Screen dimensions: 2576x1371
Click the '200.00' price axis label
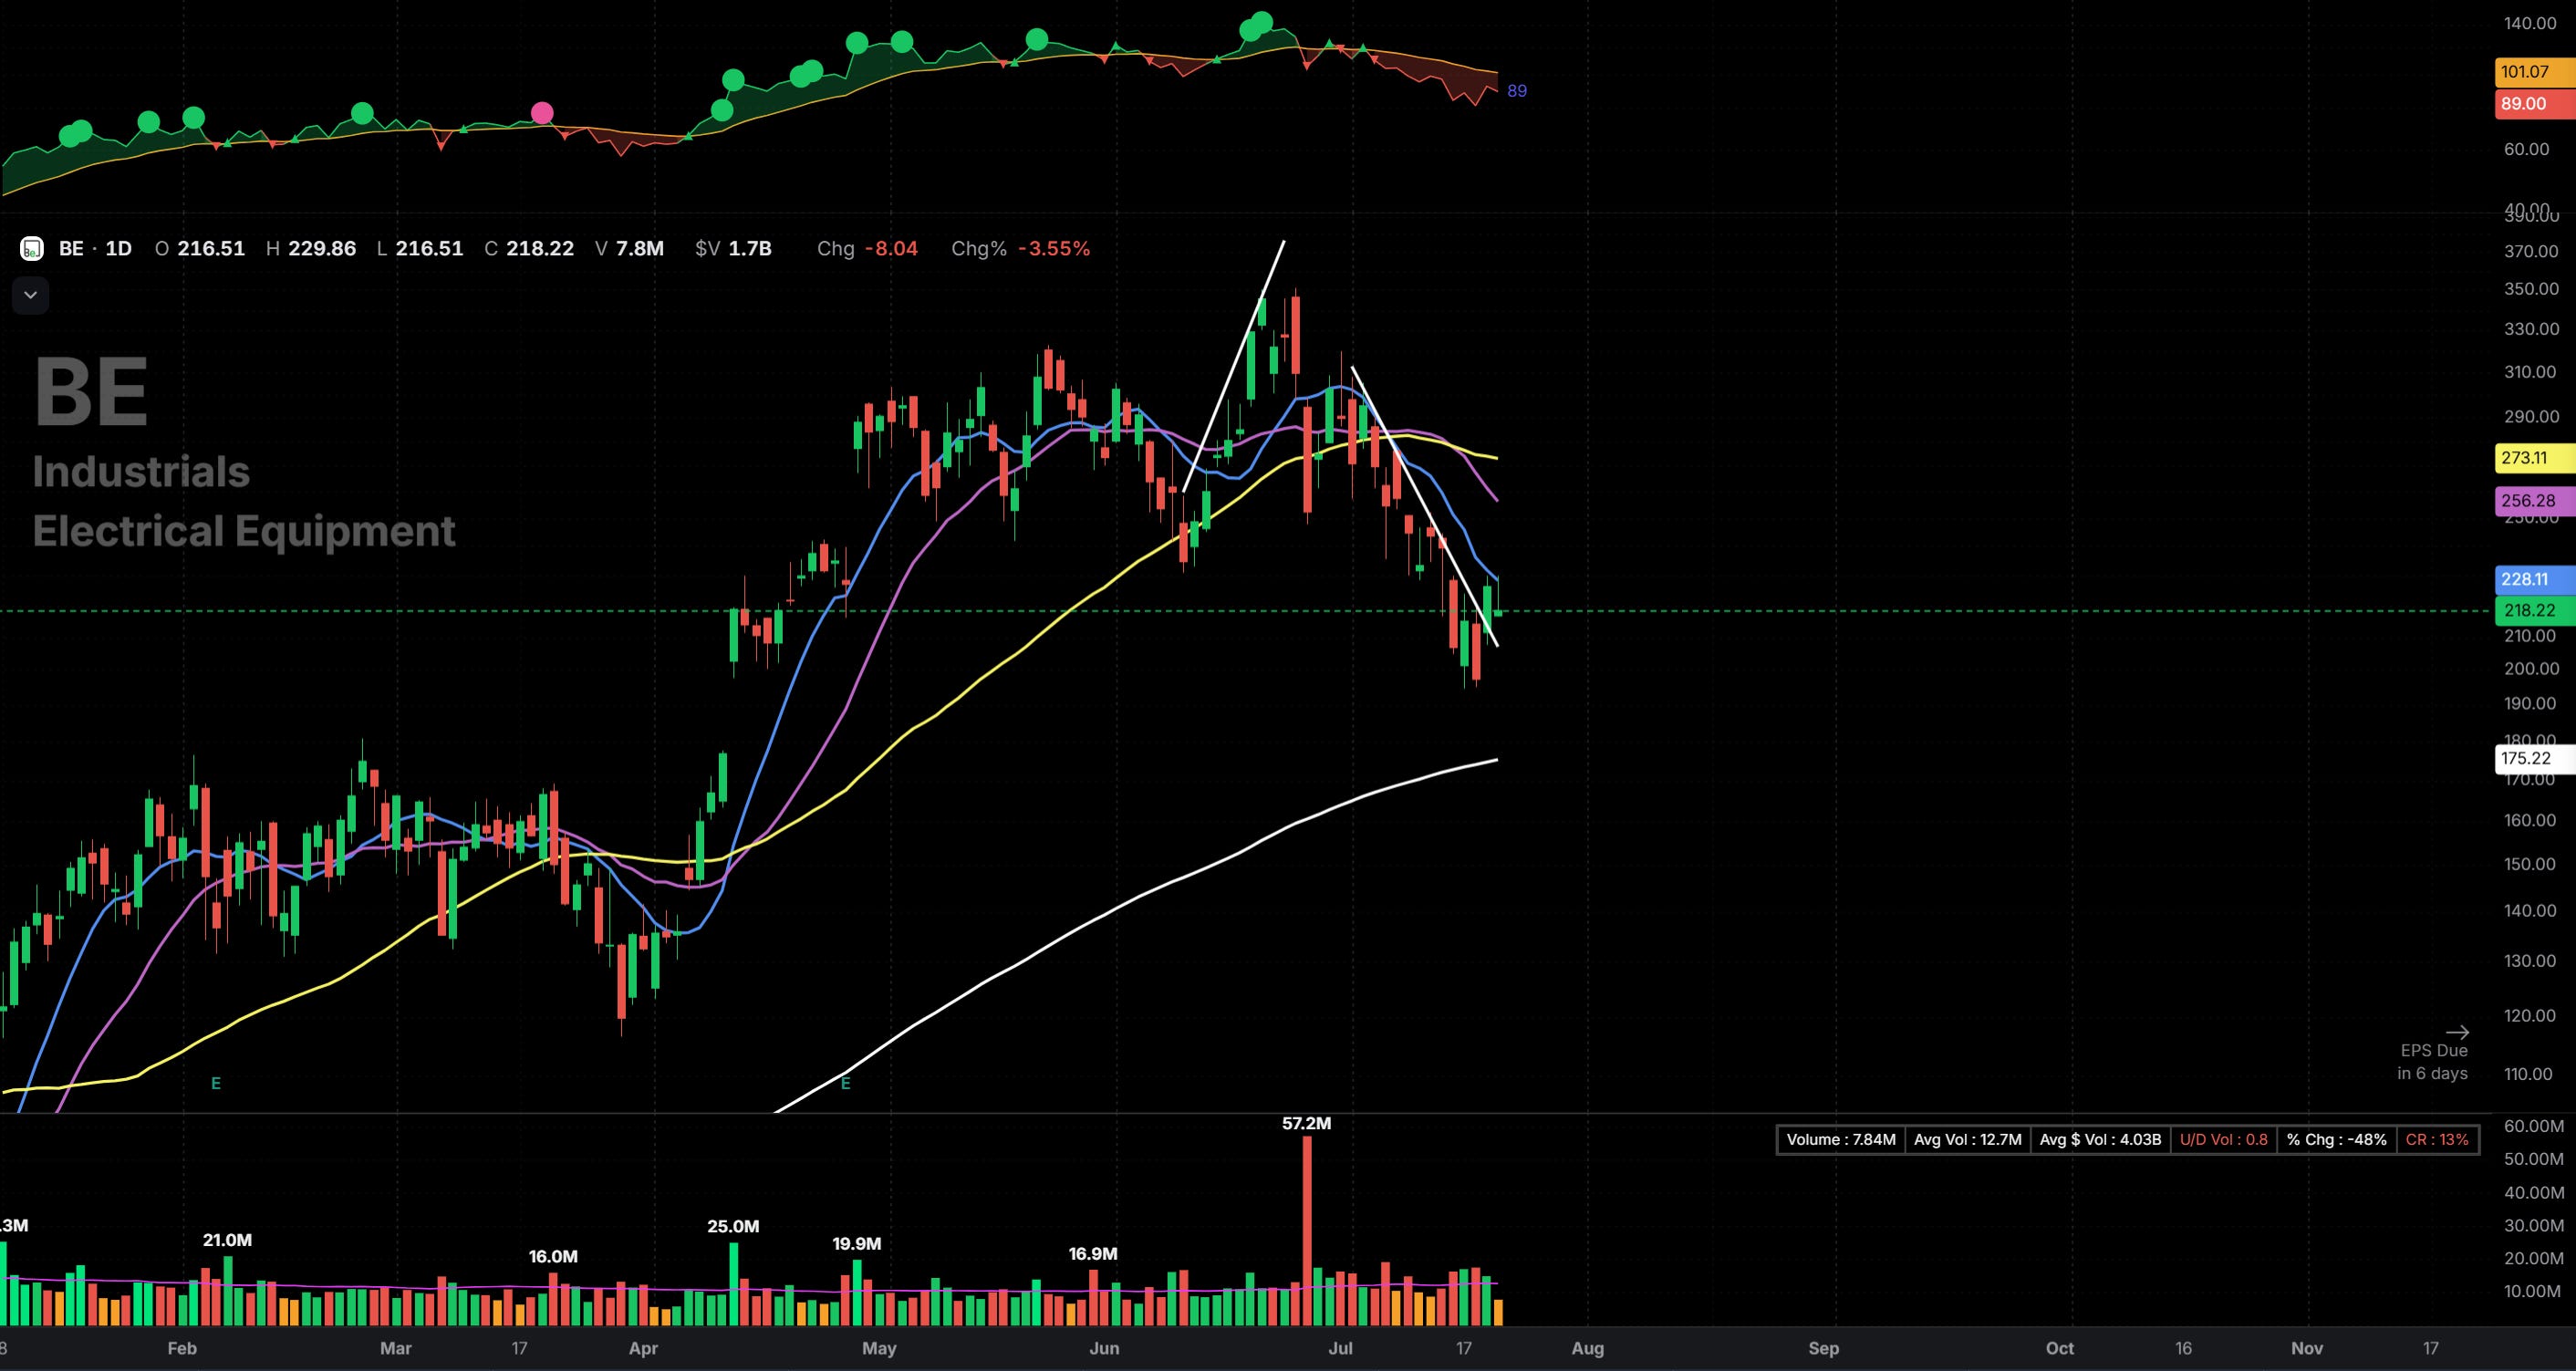coord(2531,669)
